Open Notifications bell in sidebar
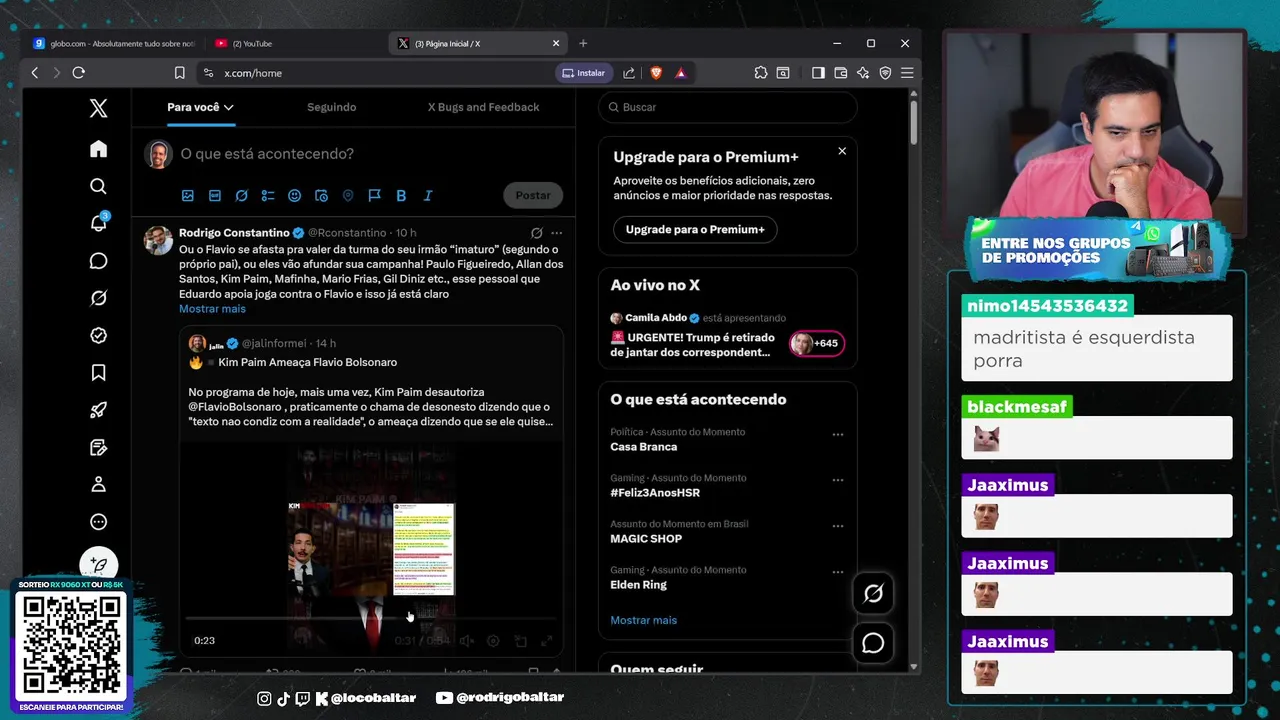 tap(98, 223)
